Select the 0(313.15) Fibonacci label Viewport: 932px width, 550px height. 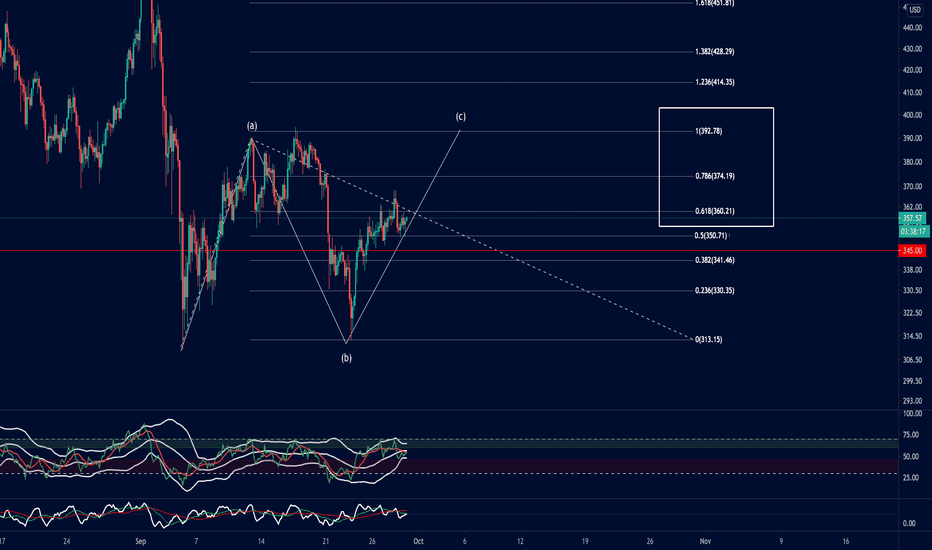tap(709, 340)
